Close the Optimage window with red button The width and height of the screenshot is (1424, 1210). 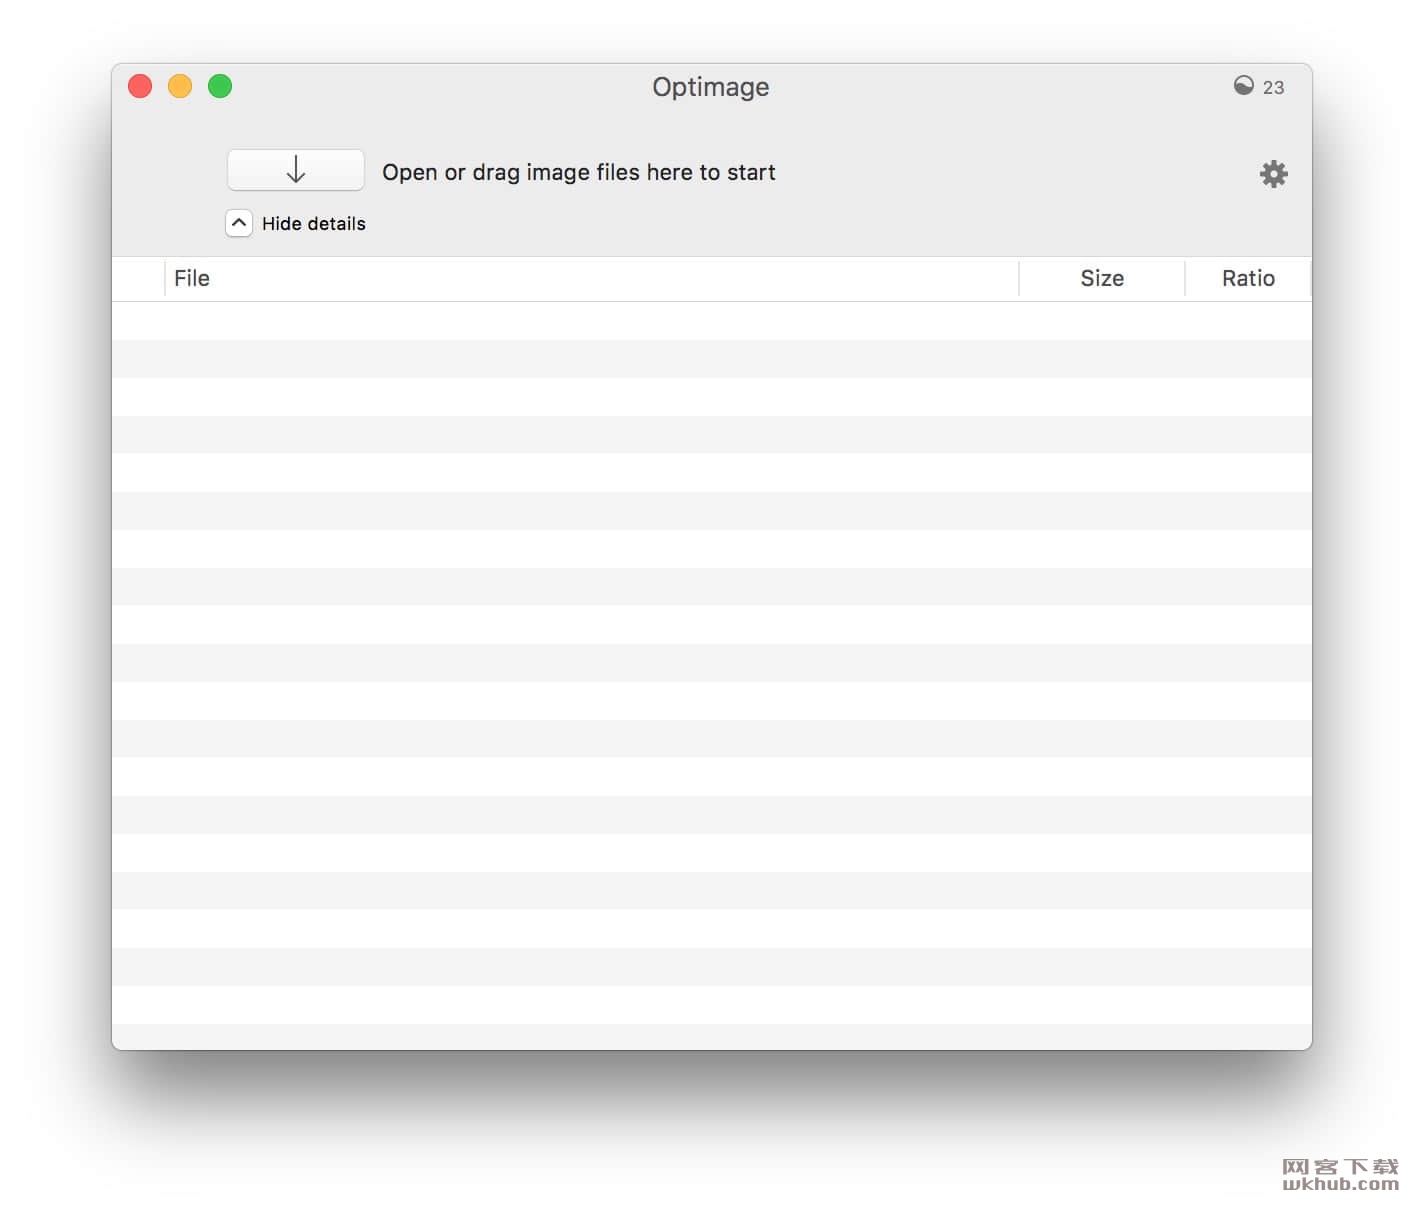[x=140, y=87]
